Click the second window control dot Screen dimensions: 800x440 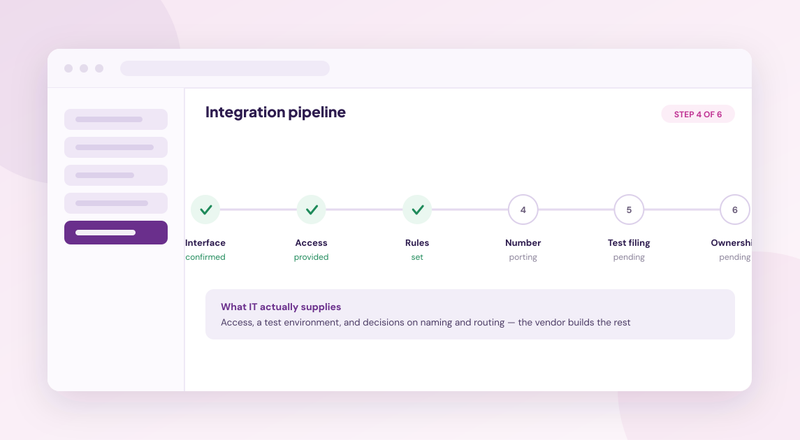pos(84,68)
